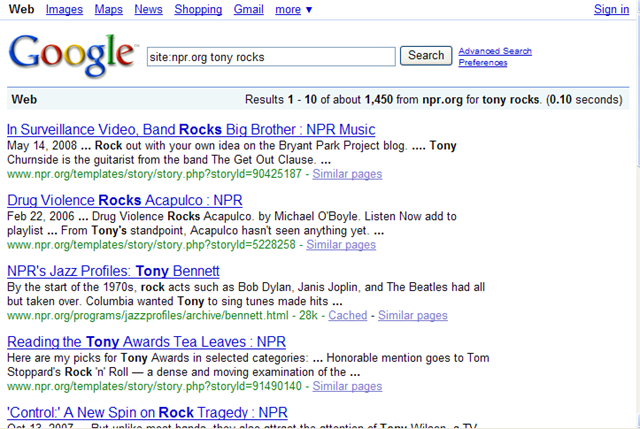Open 'NPR's Jazz Profiles: Tony Bennett' result
640x429 pixels.
[113, 271]
